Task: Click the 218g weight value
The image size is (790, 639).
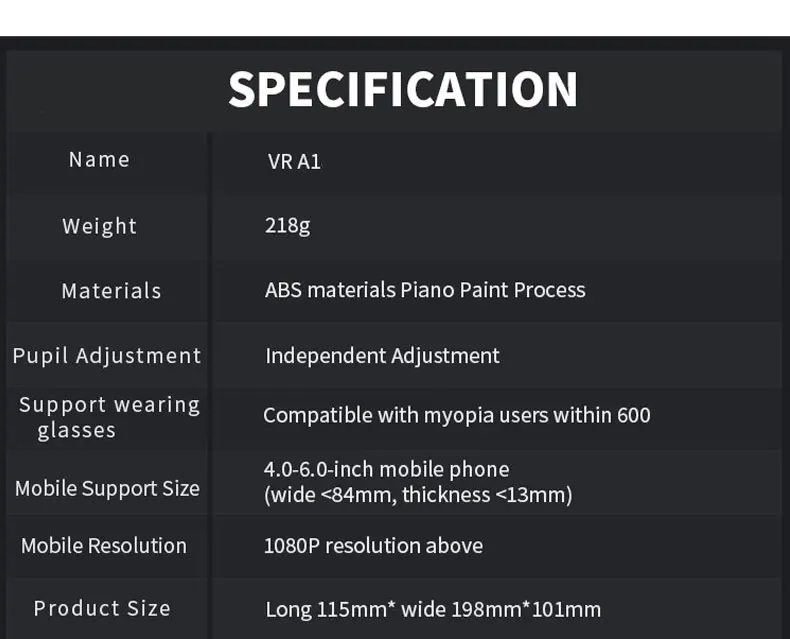Action: pyautogui.click(x=287, y=226)
